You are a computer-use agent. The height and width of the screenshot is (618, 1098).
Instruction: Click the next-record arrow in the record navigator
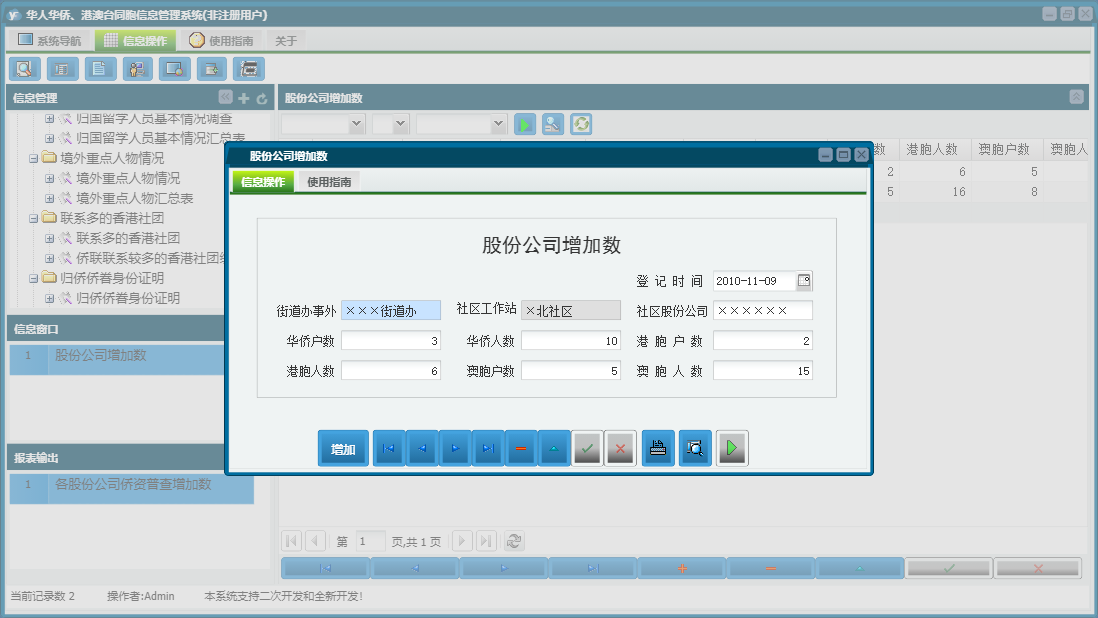455,448
